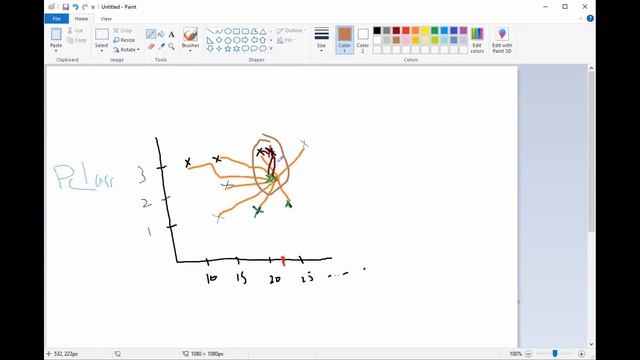The height and width of the screenshot is (360, 640).
Task: Click the Brushes icon
Action: pyautogui.click(x=190, y=34)
